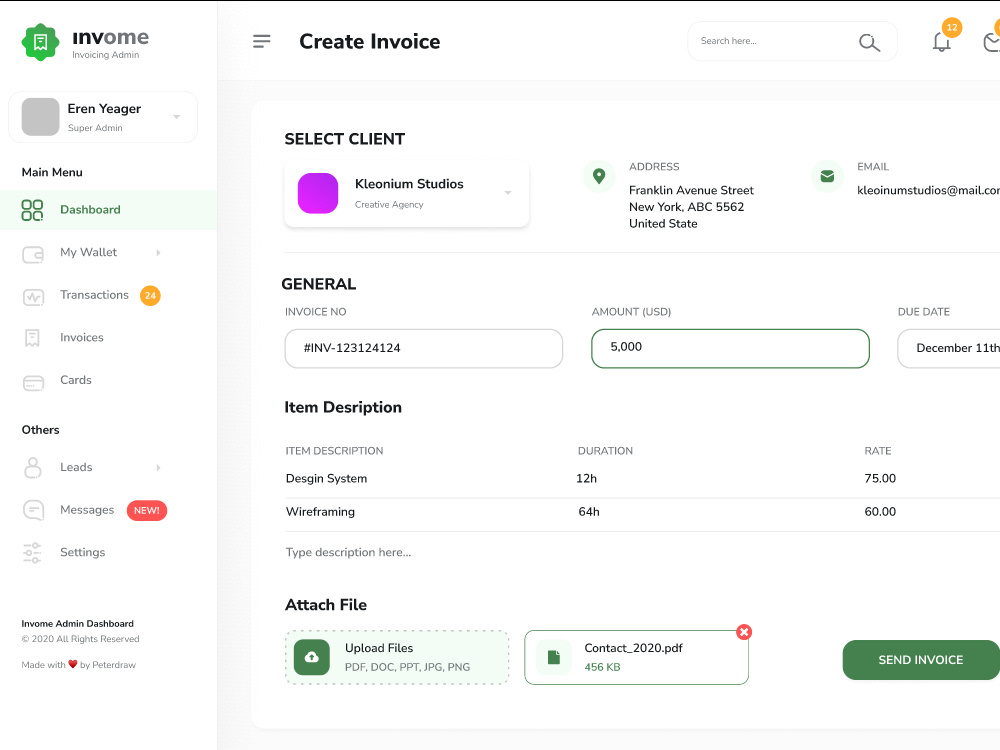This screenshot has height=750, width=1000.
Task: Click the Send Invoice button
Action: click(x=921, y=660)
